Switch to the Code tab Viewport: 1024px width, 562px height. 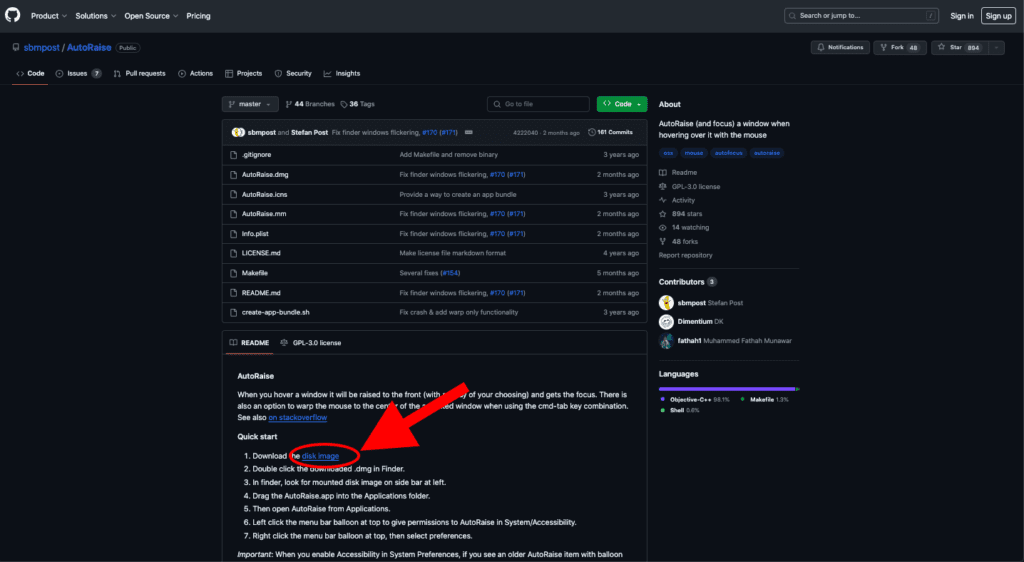(30, 74)
